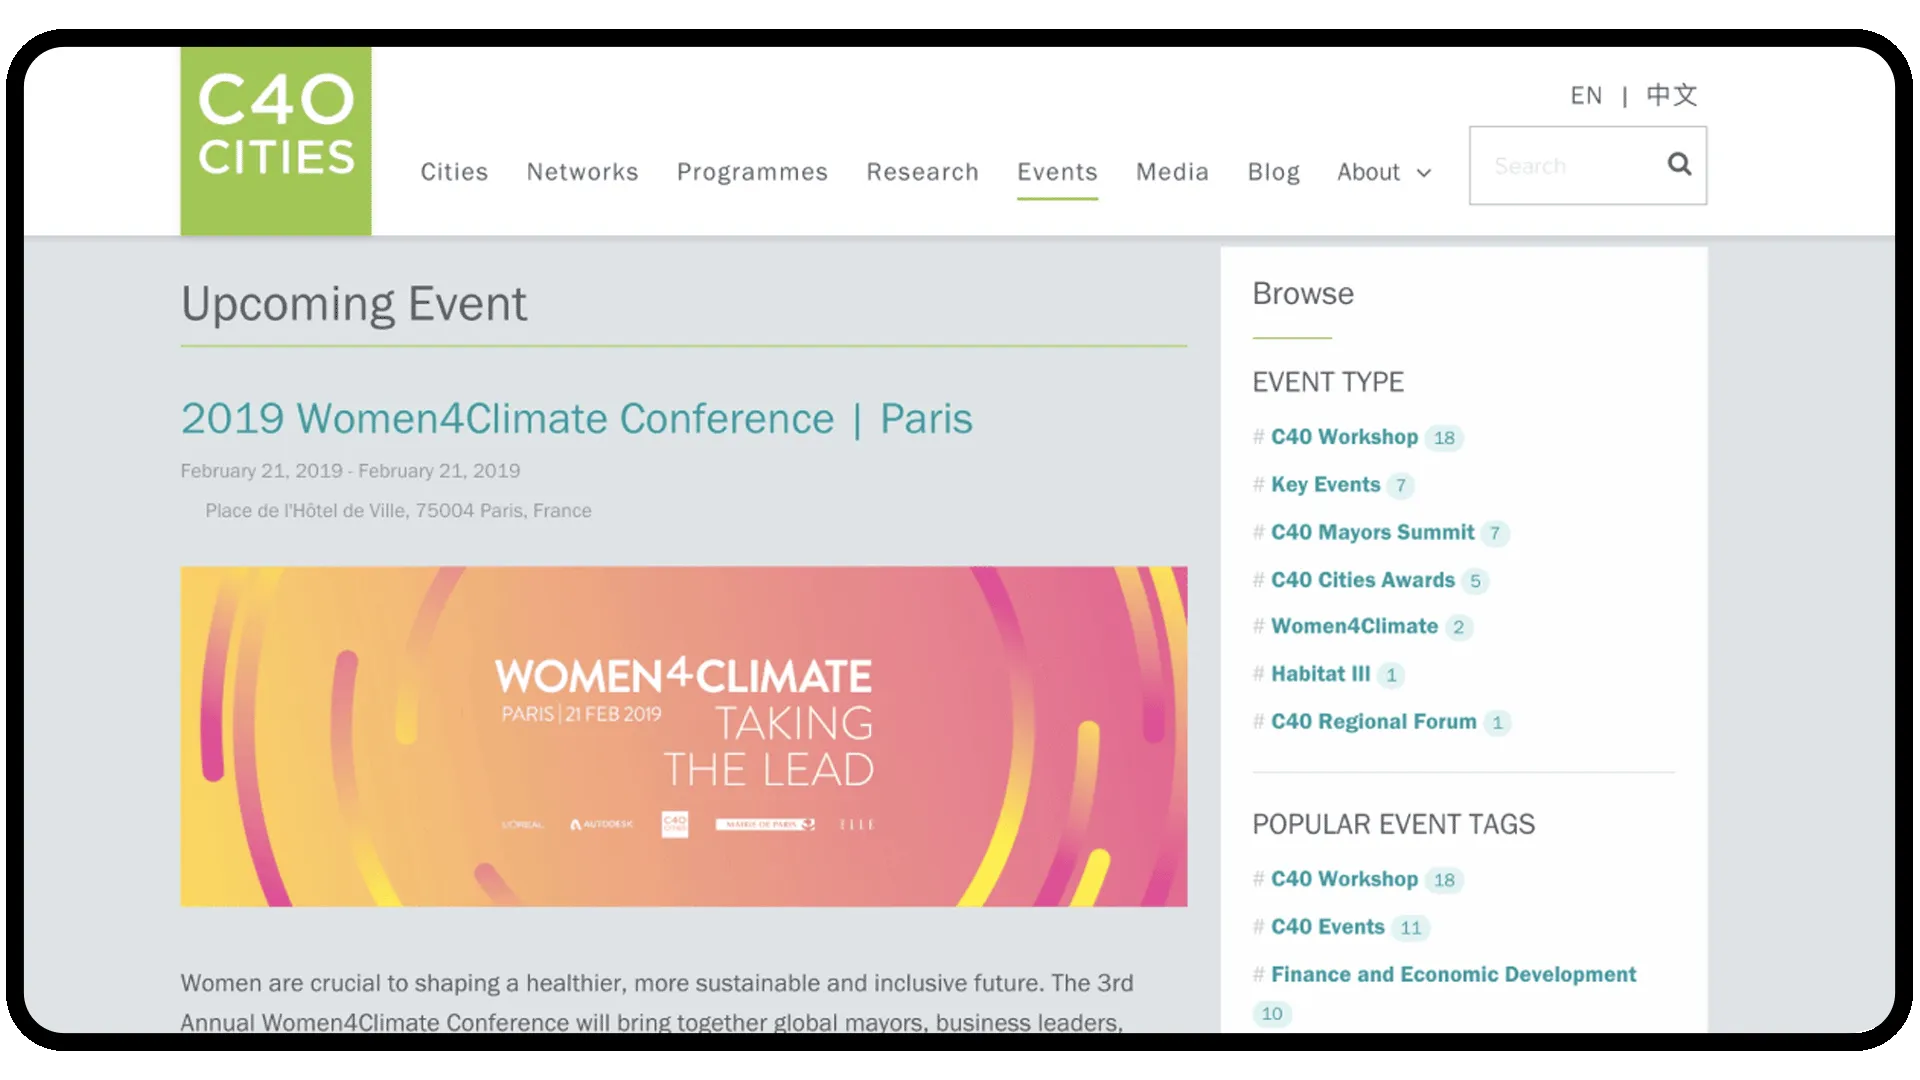Select the Events tab
Viewport: 1920px width, 1080px height.
tap(1057, 172)
